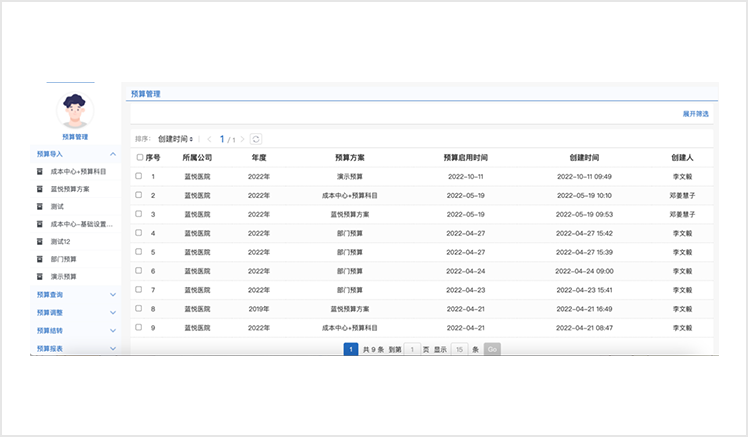This screenshot has width=748, height=437.
Task: Collapse the 预算导入 sidebar section
Action: point(113,155)
